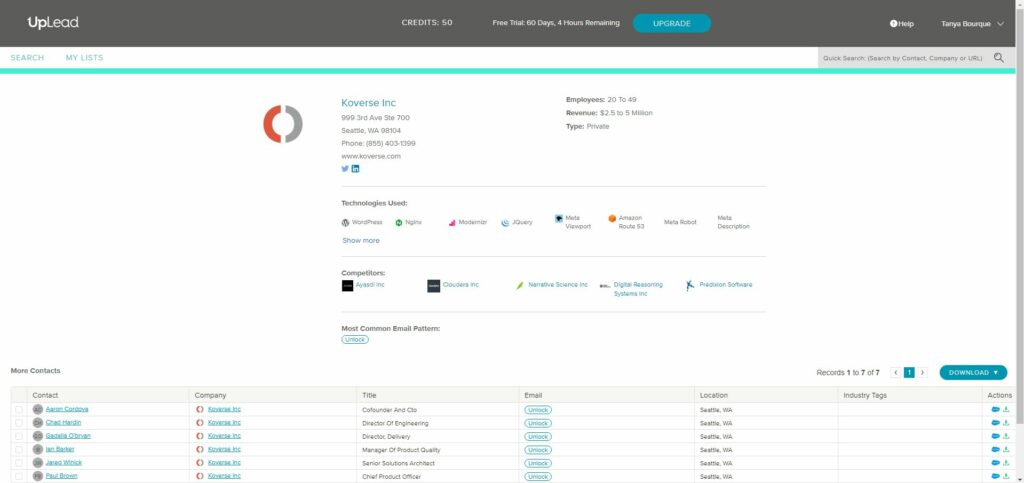Screen dimensions: 1024x483
Task: Click the Predixion Software logo icon
Action: tap(690, 286)
